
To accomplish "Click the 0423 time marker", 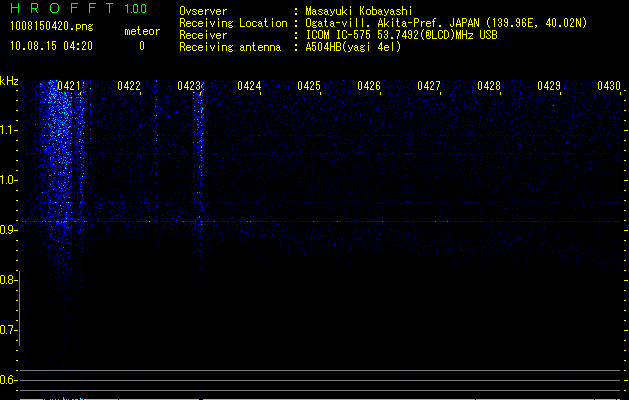I will click(x=189, y=86).
